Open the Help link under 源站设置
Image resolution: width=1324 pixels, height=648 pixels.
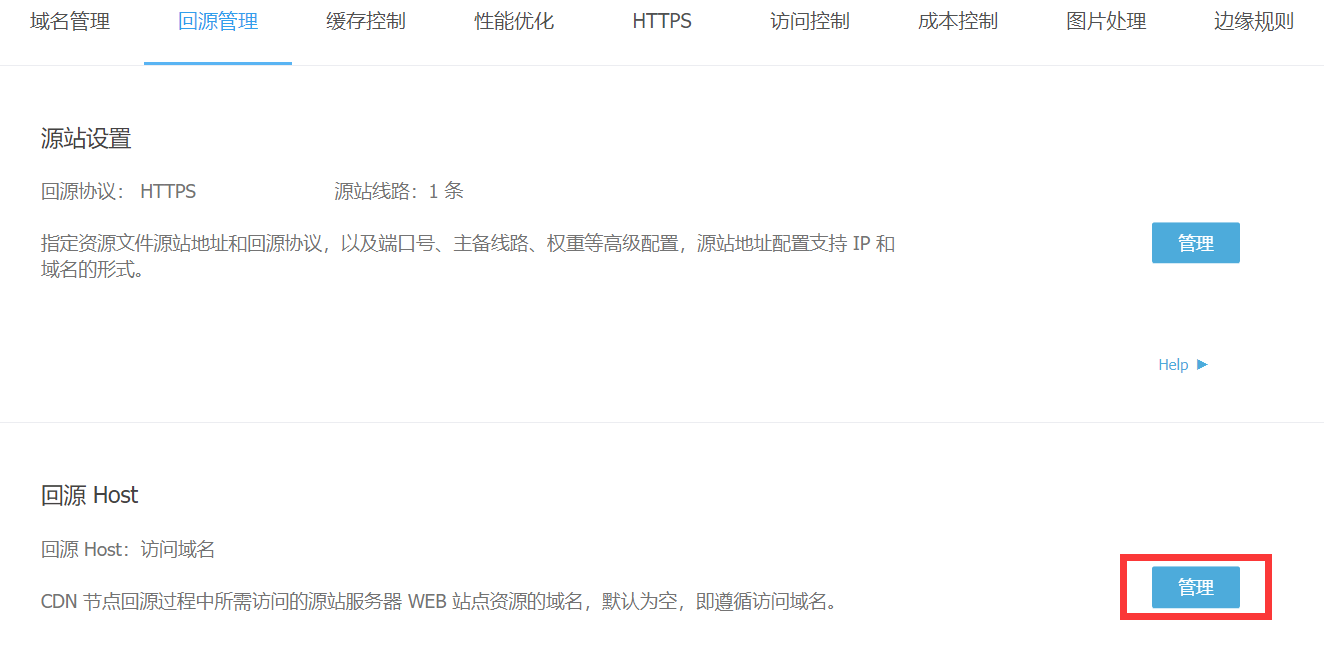1173,365
